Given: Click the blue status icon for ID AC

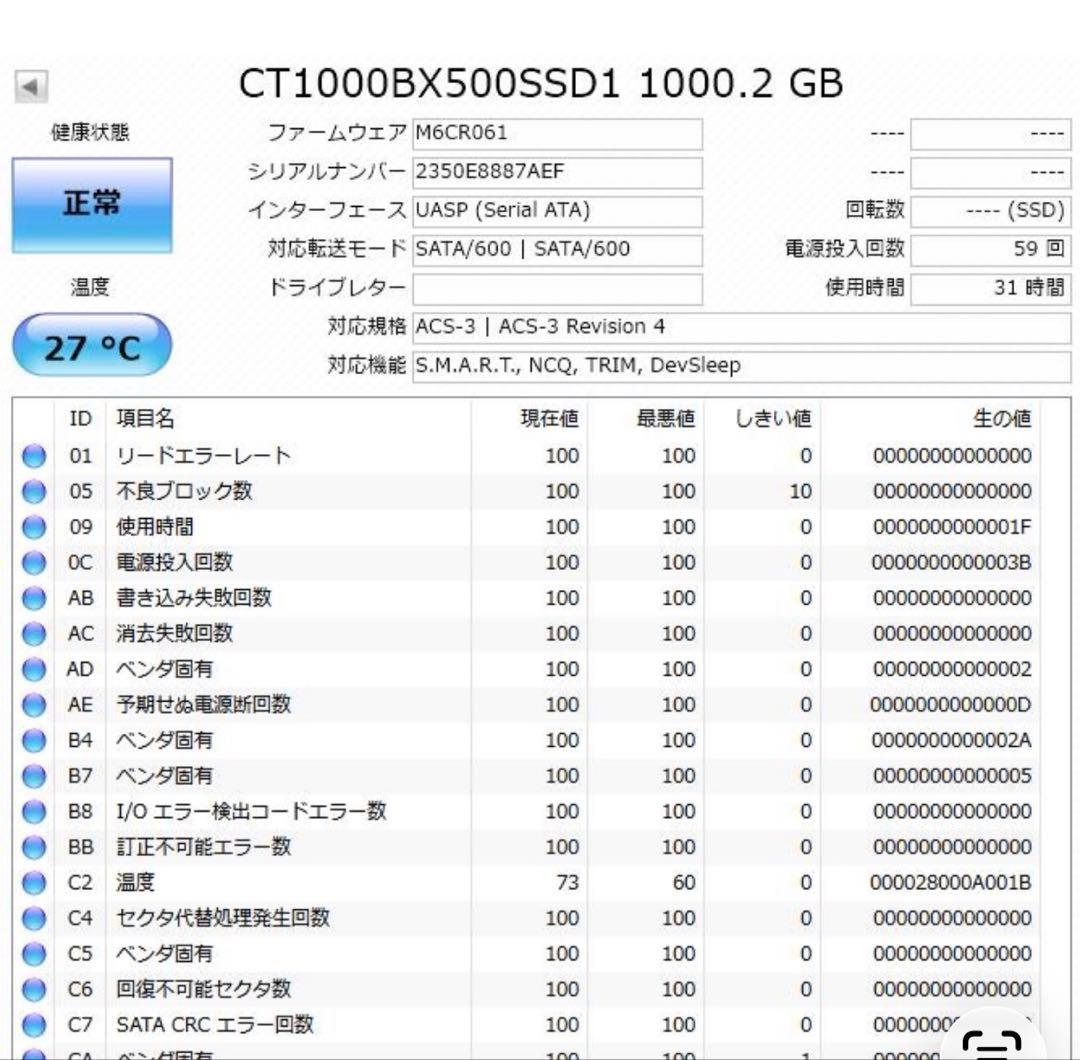Looking at the screenshot, I should [34, 634].
